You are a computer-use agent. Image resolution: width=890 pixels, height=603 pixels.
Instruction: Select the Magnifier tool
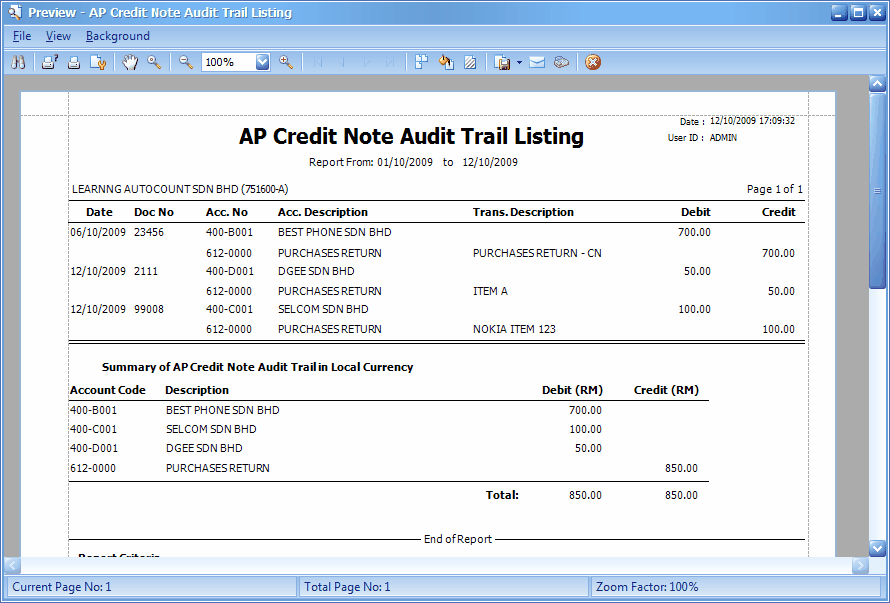click(154, 62)
